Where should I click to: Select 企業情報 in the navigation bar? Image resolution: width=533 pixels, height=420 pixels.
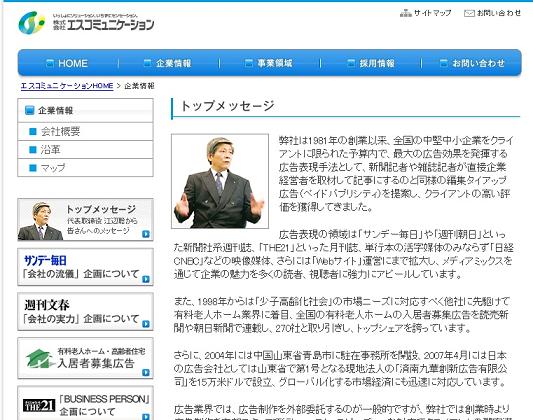click(x=168, y=63)
